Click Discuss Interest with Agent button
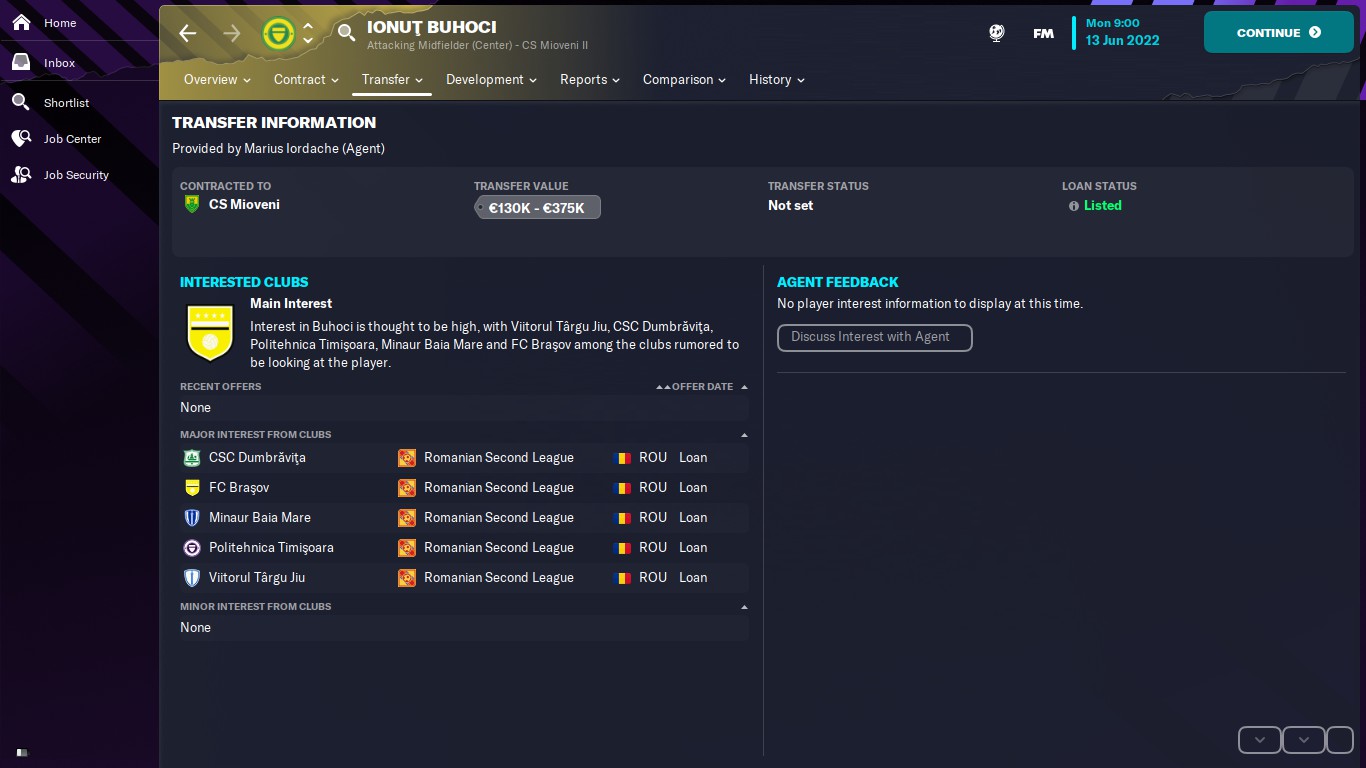Screen dimensions: 1366x768 point(874,337)
